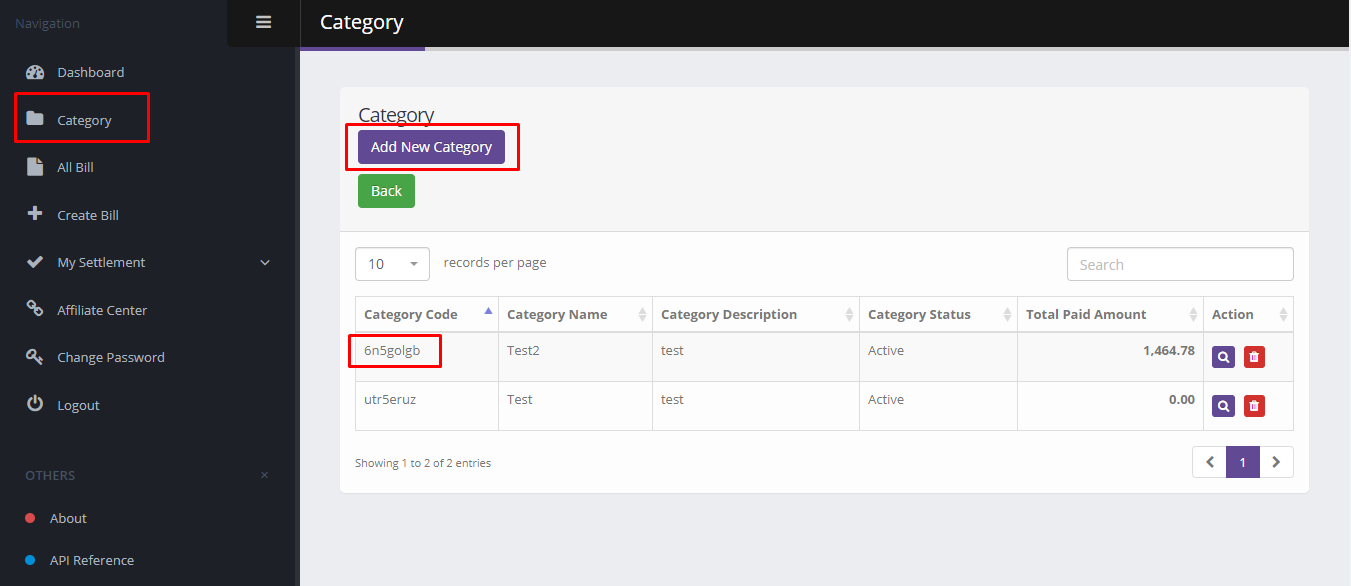This screenshot has height=586, width=1351.
Task: Expand the My Settlement submenu
Action: 265,262
